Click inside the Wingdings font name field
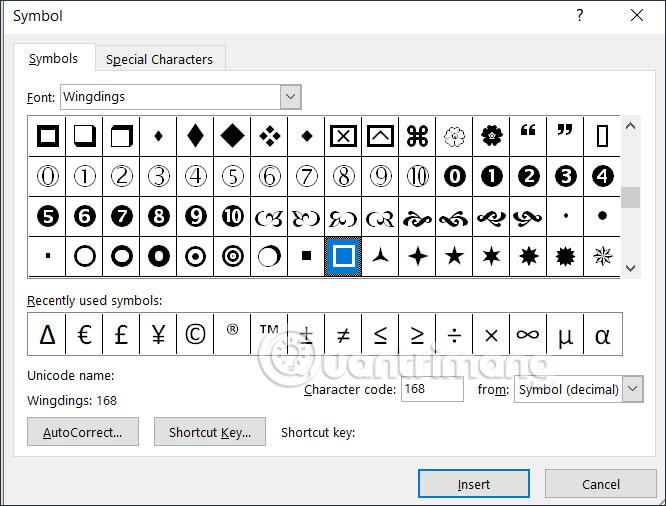 (170, 97)
